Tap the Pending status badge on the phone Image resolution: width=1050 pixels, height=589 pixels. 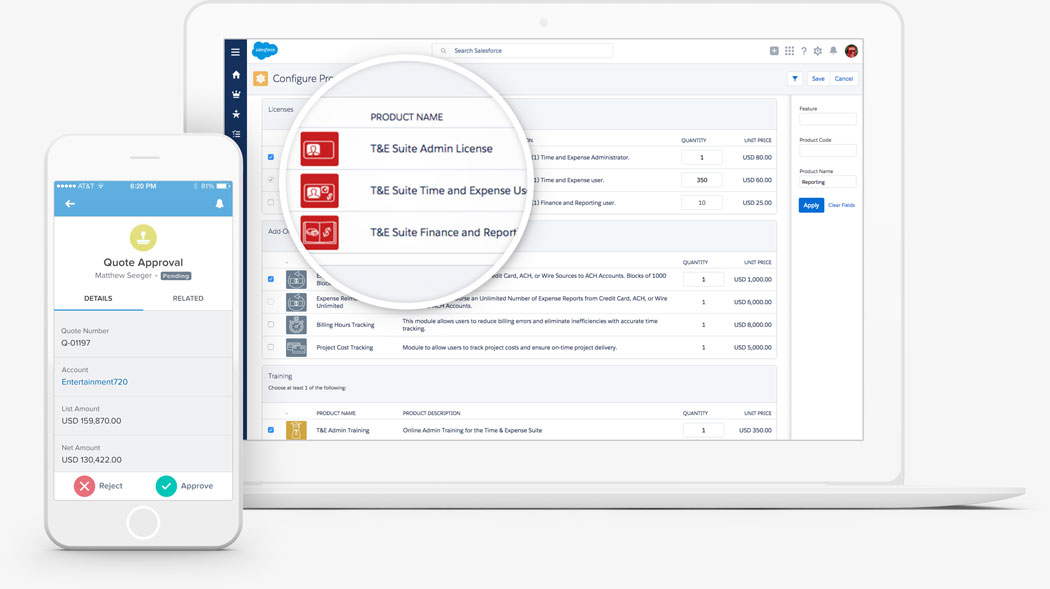tap(175, 276)
